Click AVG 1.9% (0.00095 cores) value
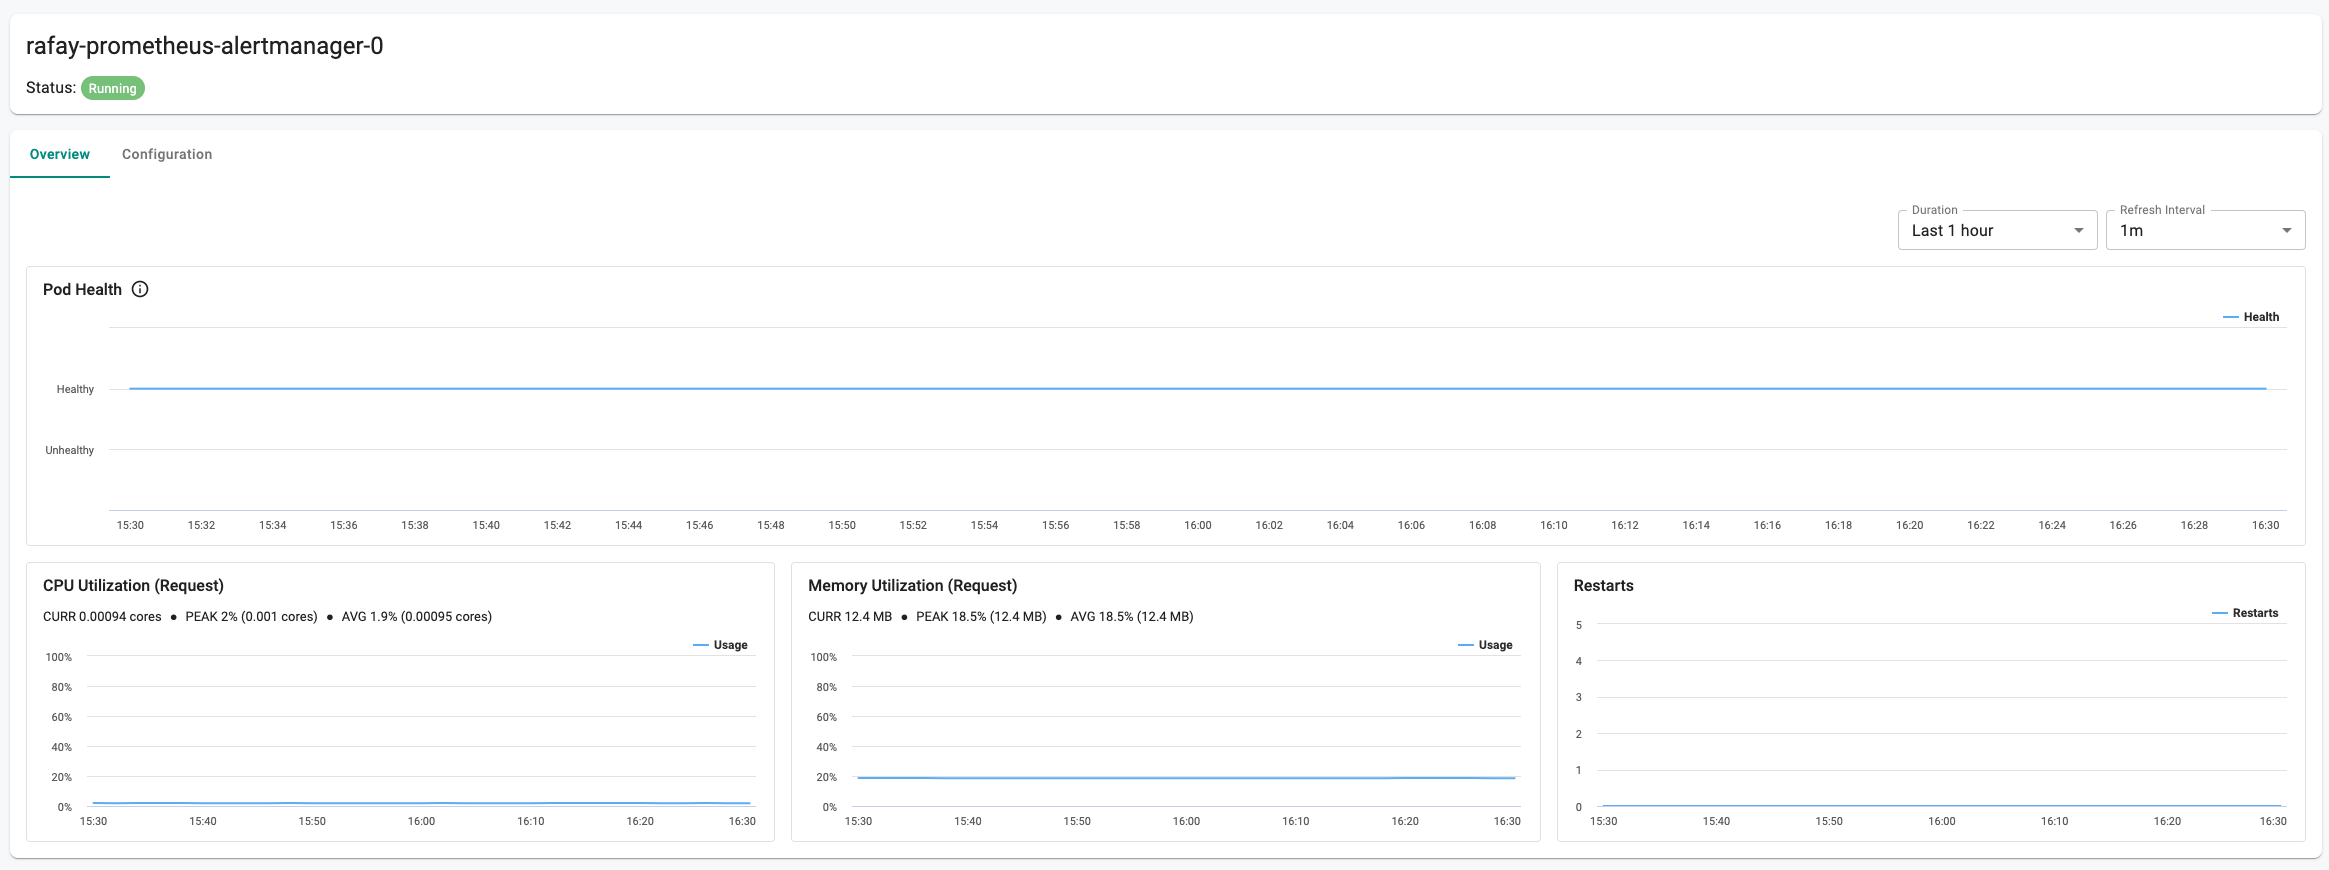 (417, 616)
